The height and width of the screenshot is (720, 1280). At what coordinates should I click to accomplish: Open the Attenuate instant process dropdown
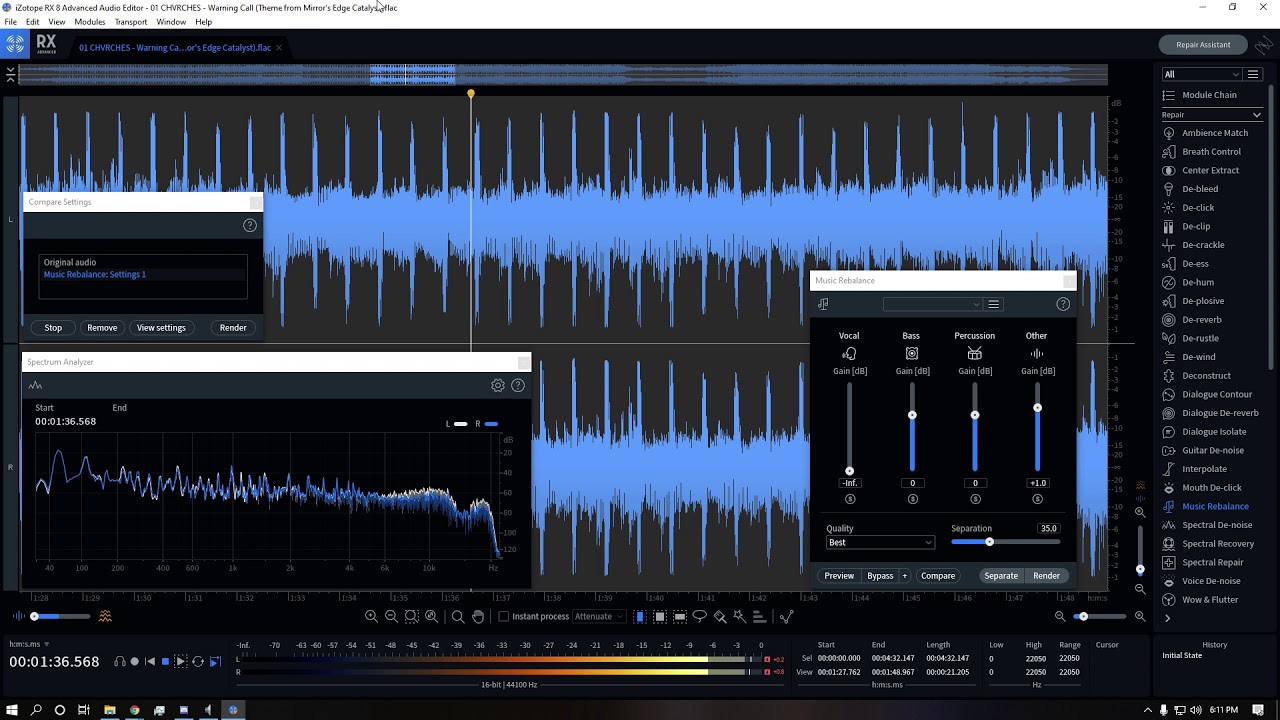(x=598, y=617)
